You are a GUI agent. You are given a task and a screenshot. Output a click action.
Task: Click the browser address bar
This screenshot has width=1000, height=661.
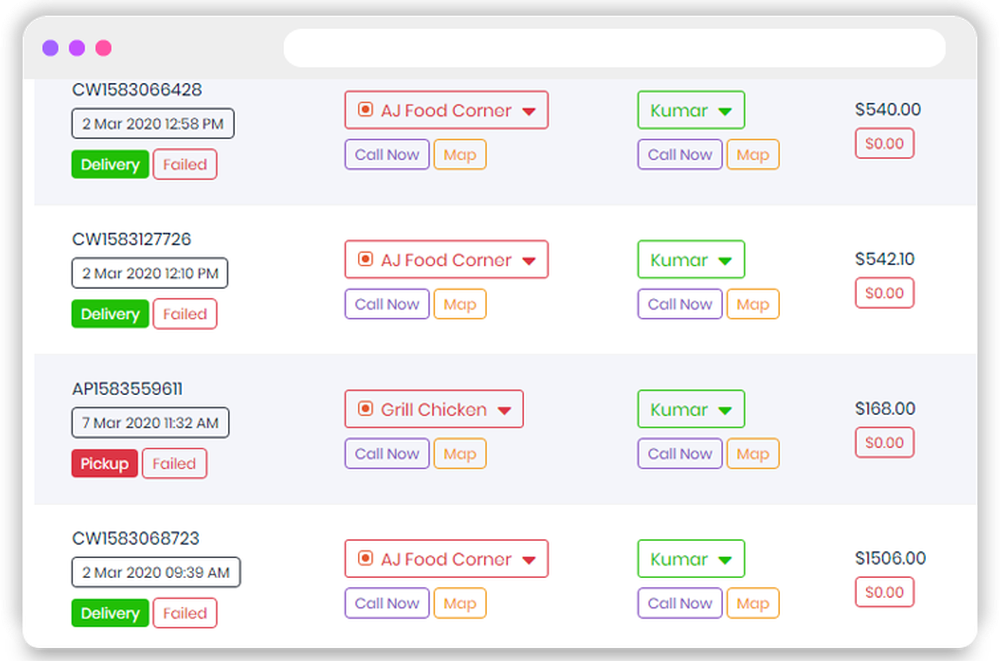[x=615, y=48]
